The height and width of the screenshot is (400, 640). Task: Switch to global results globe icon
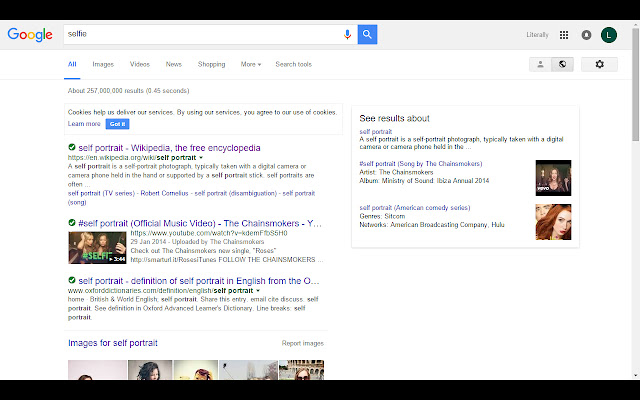click(x=562, y=64)
